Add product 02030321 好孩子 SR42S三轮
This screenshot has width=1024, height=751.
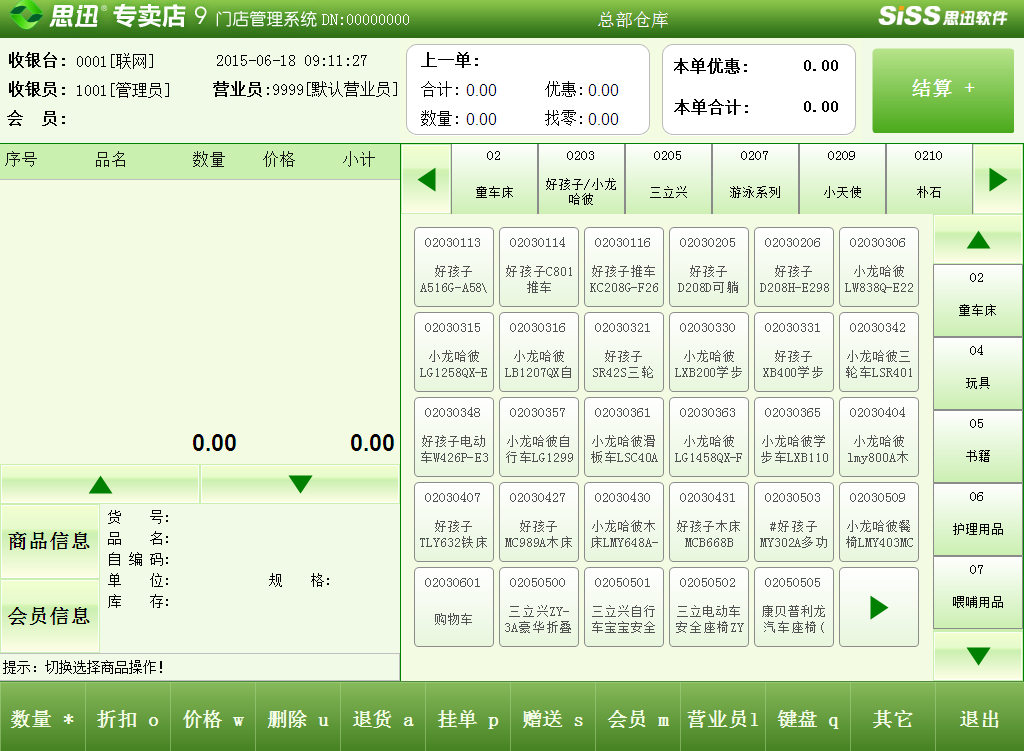[x=624, y=351]
